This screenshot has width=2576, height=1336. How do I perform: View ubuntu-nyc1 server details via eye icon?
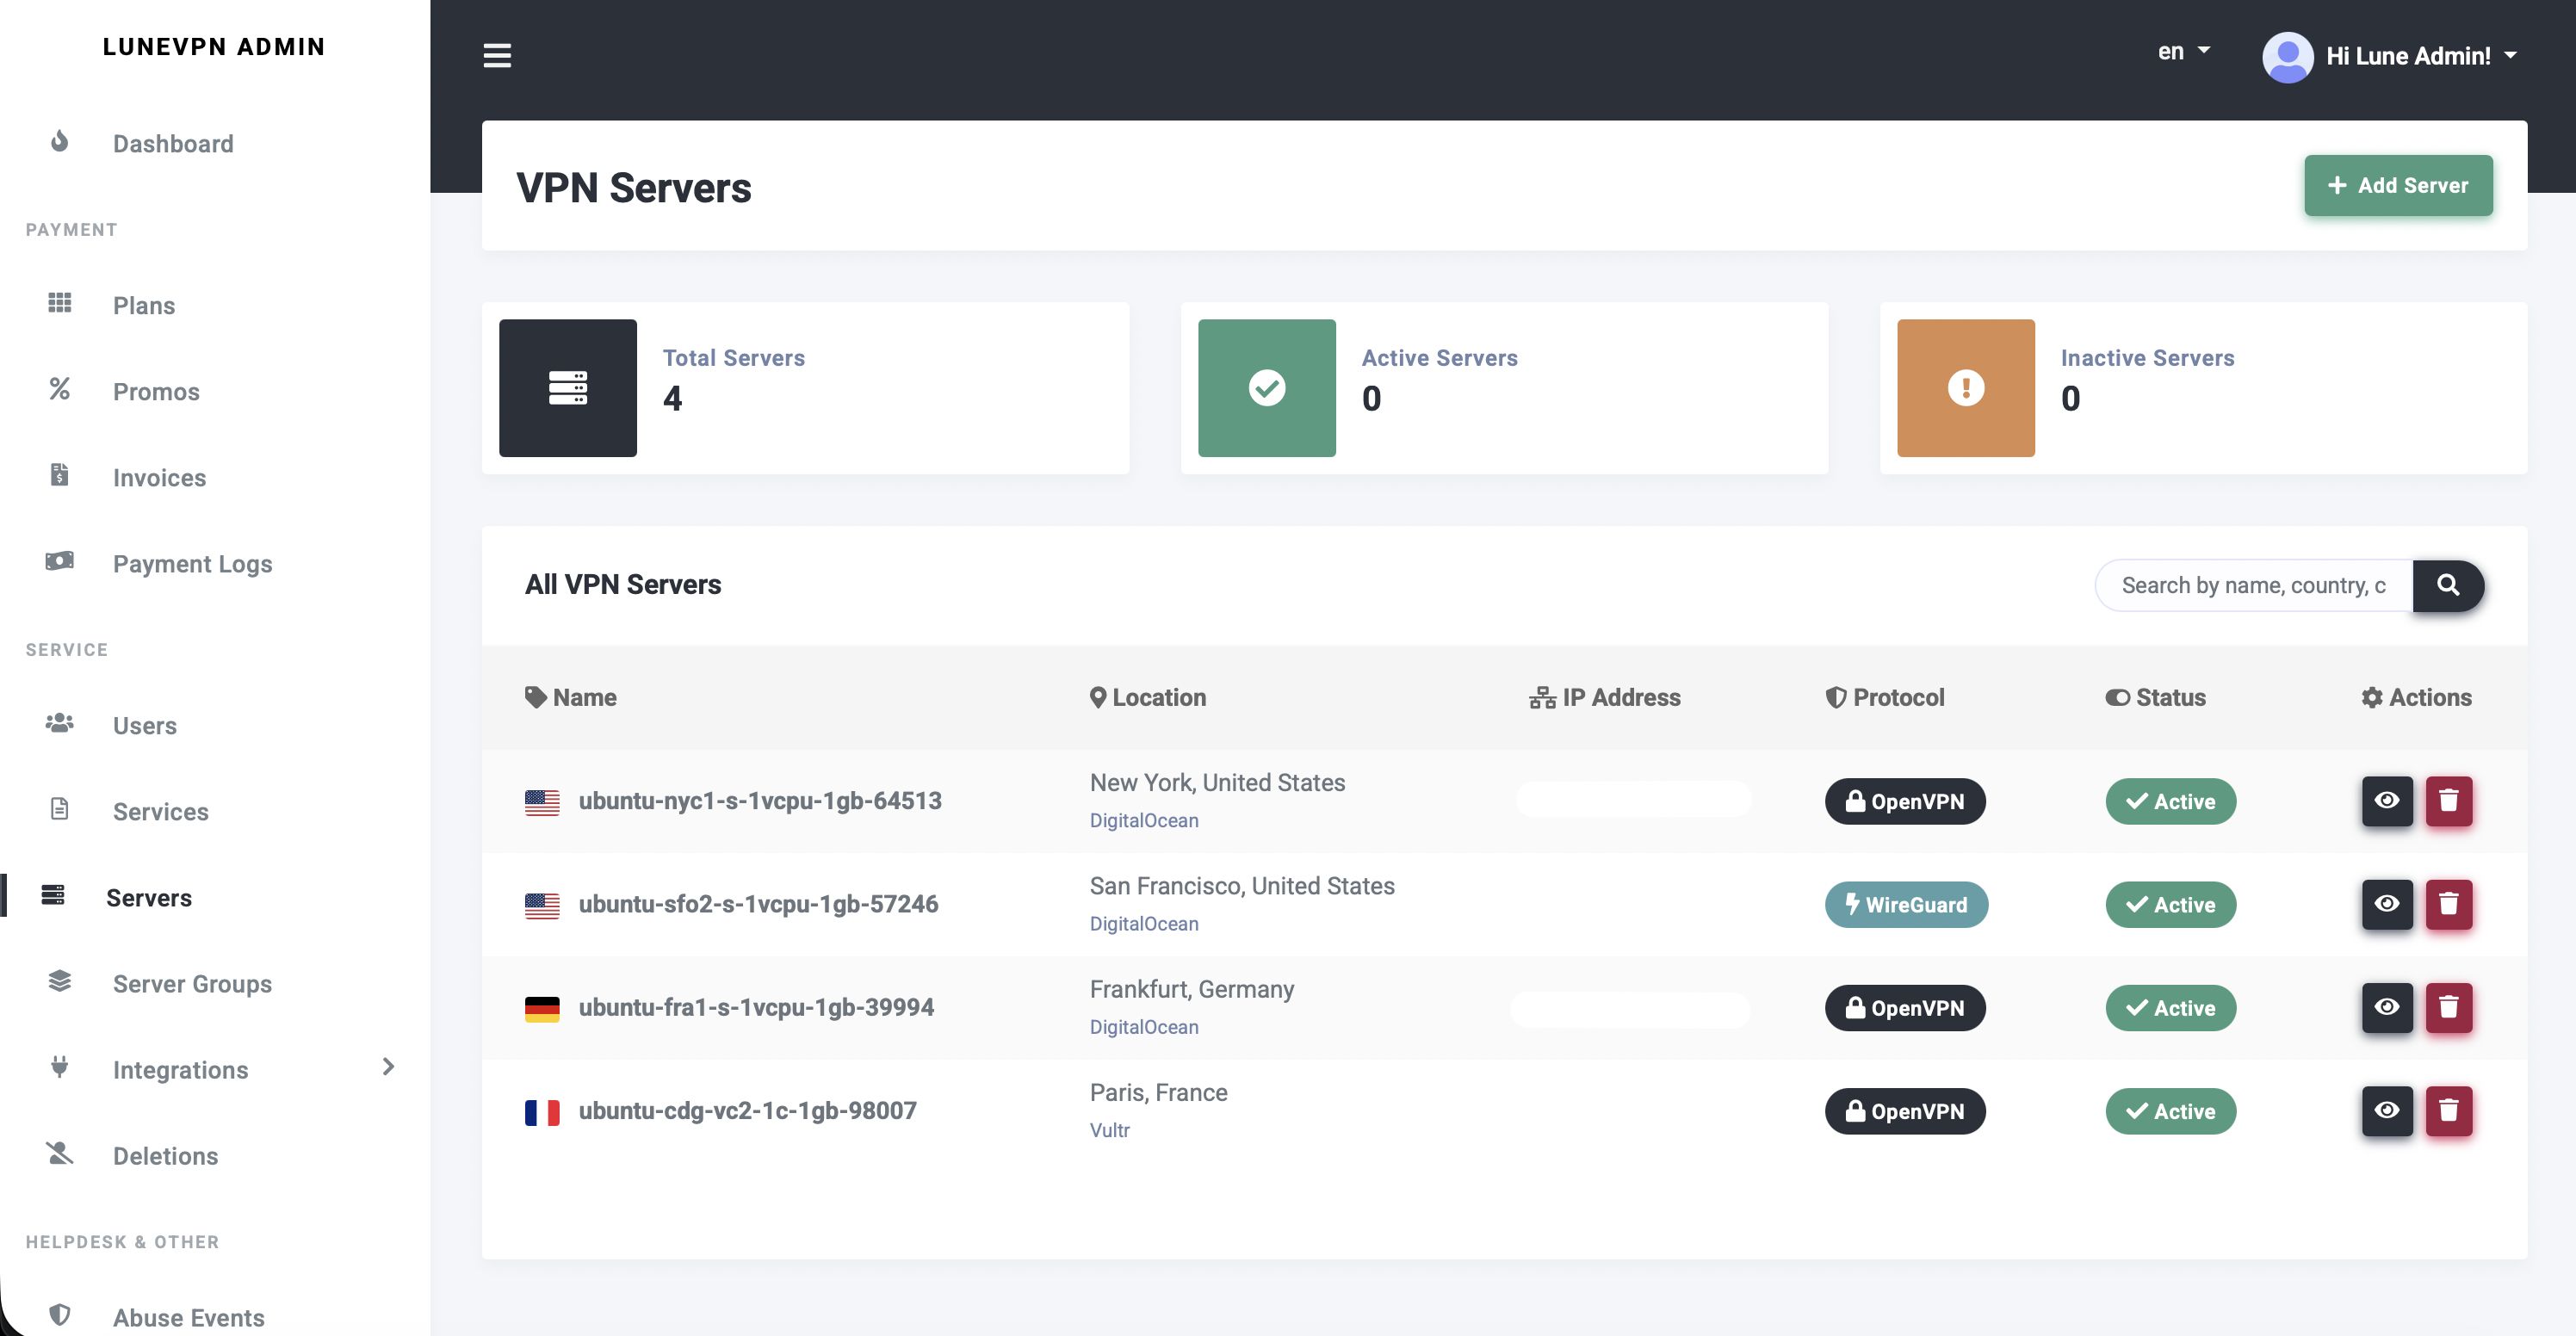pos(2387,801)
